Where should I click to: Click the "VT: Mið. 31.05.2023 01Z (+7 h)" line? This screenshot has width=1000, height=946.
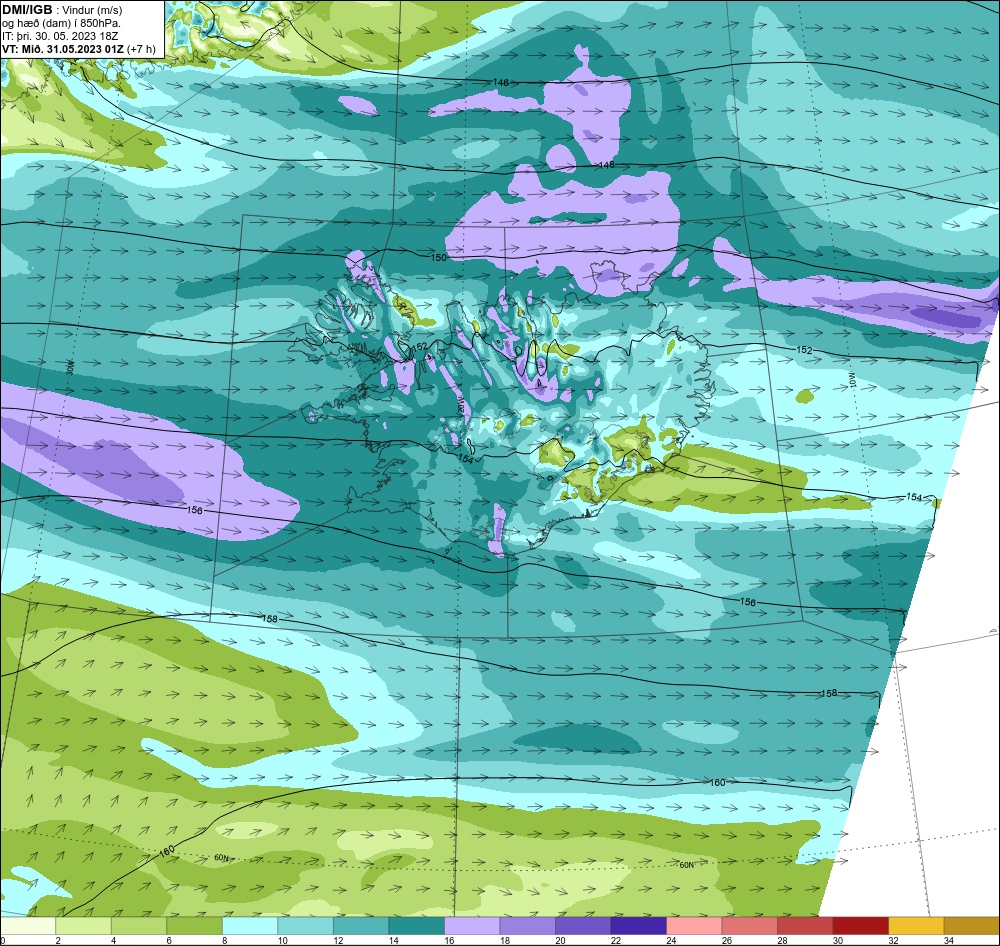[78, 49]
